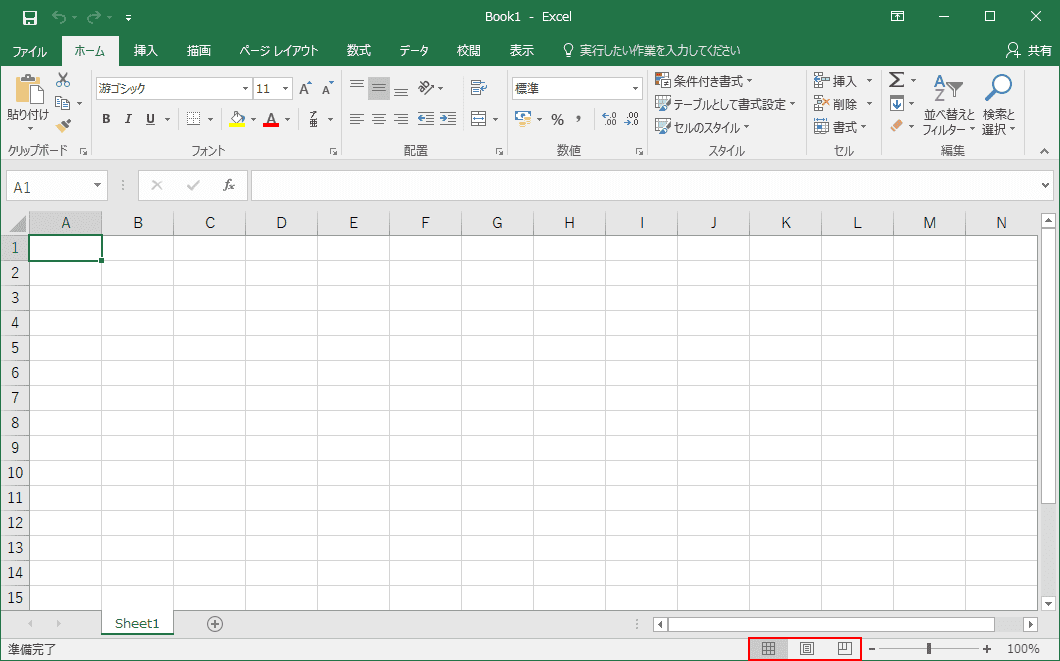Image resolution: width=1060 pixels, height=661 pixels.
Task: Open the number format 標準 dropdown
Action: click(x=635, y=89)
